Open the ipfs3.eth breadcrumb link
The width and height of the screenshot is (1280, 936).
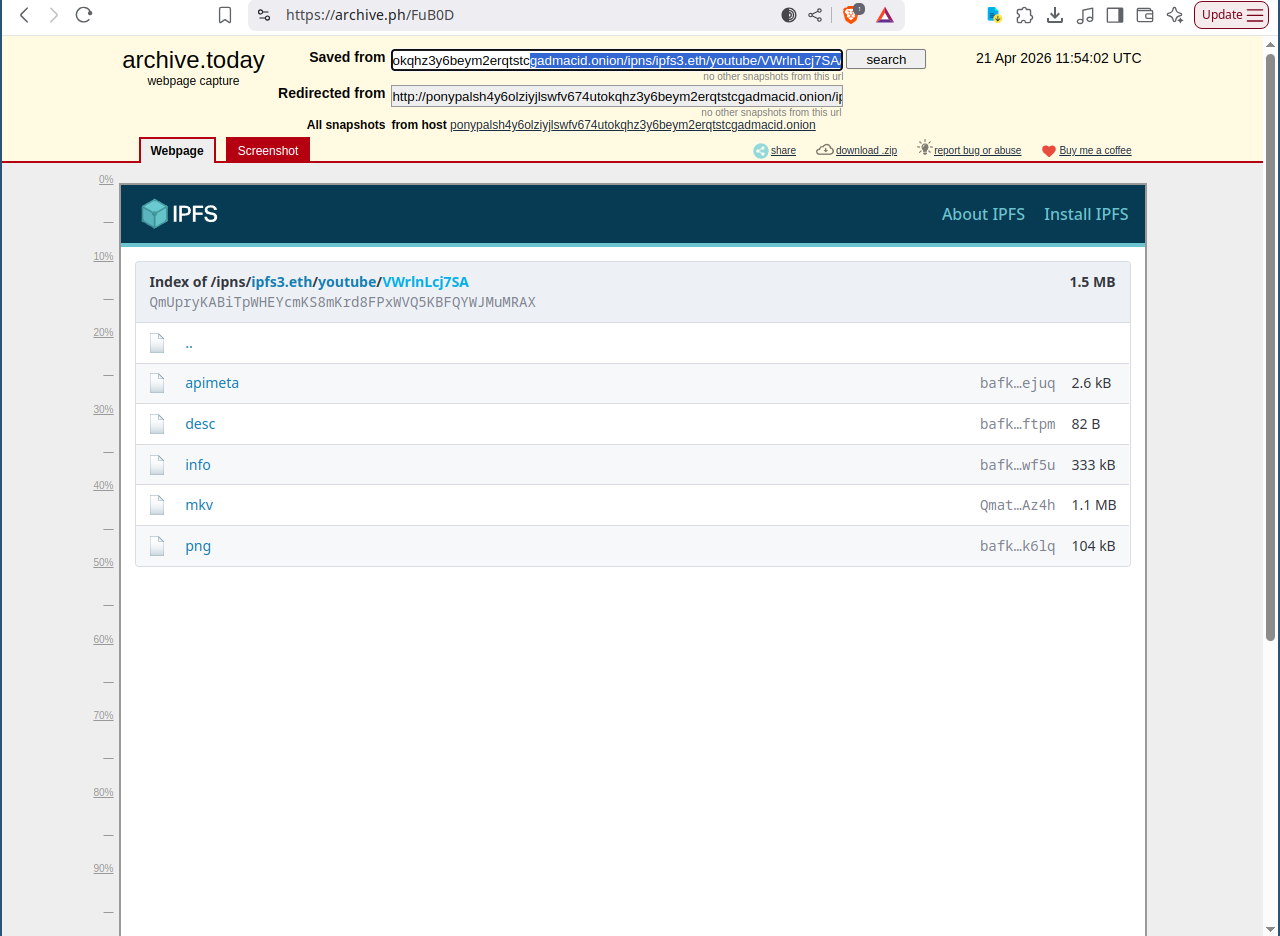[x=282, y=282]
